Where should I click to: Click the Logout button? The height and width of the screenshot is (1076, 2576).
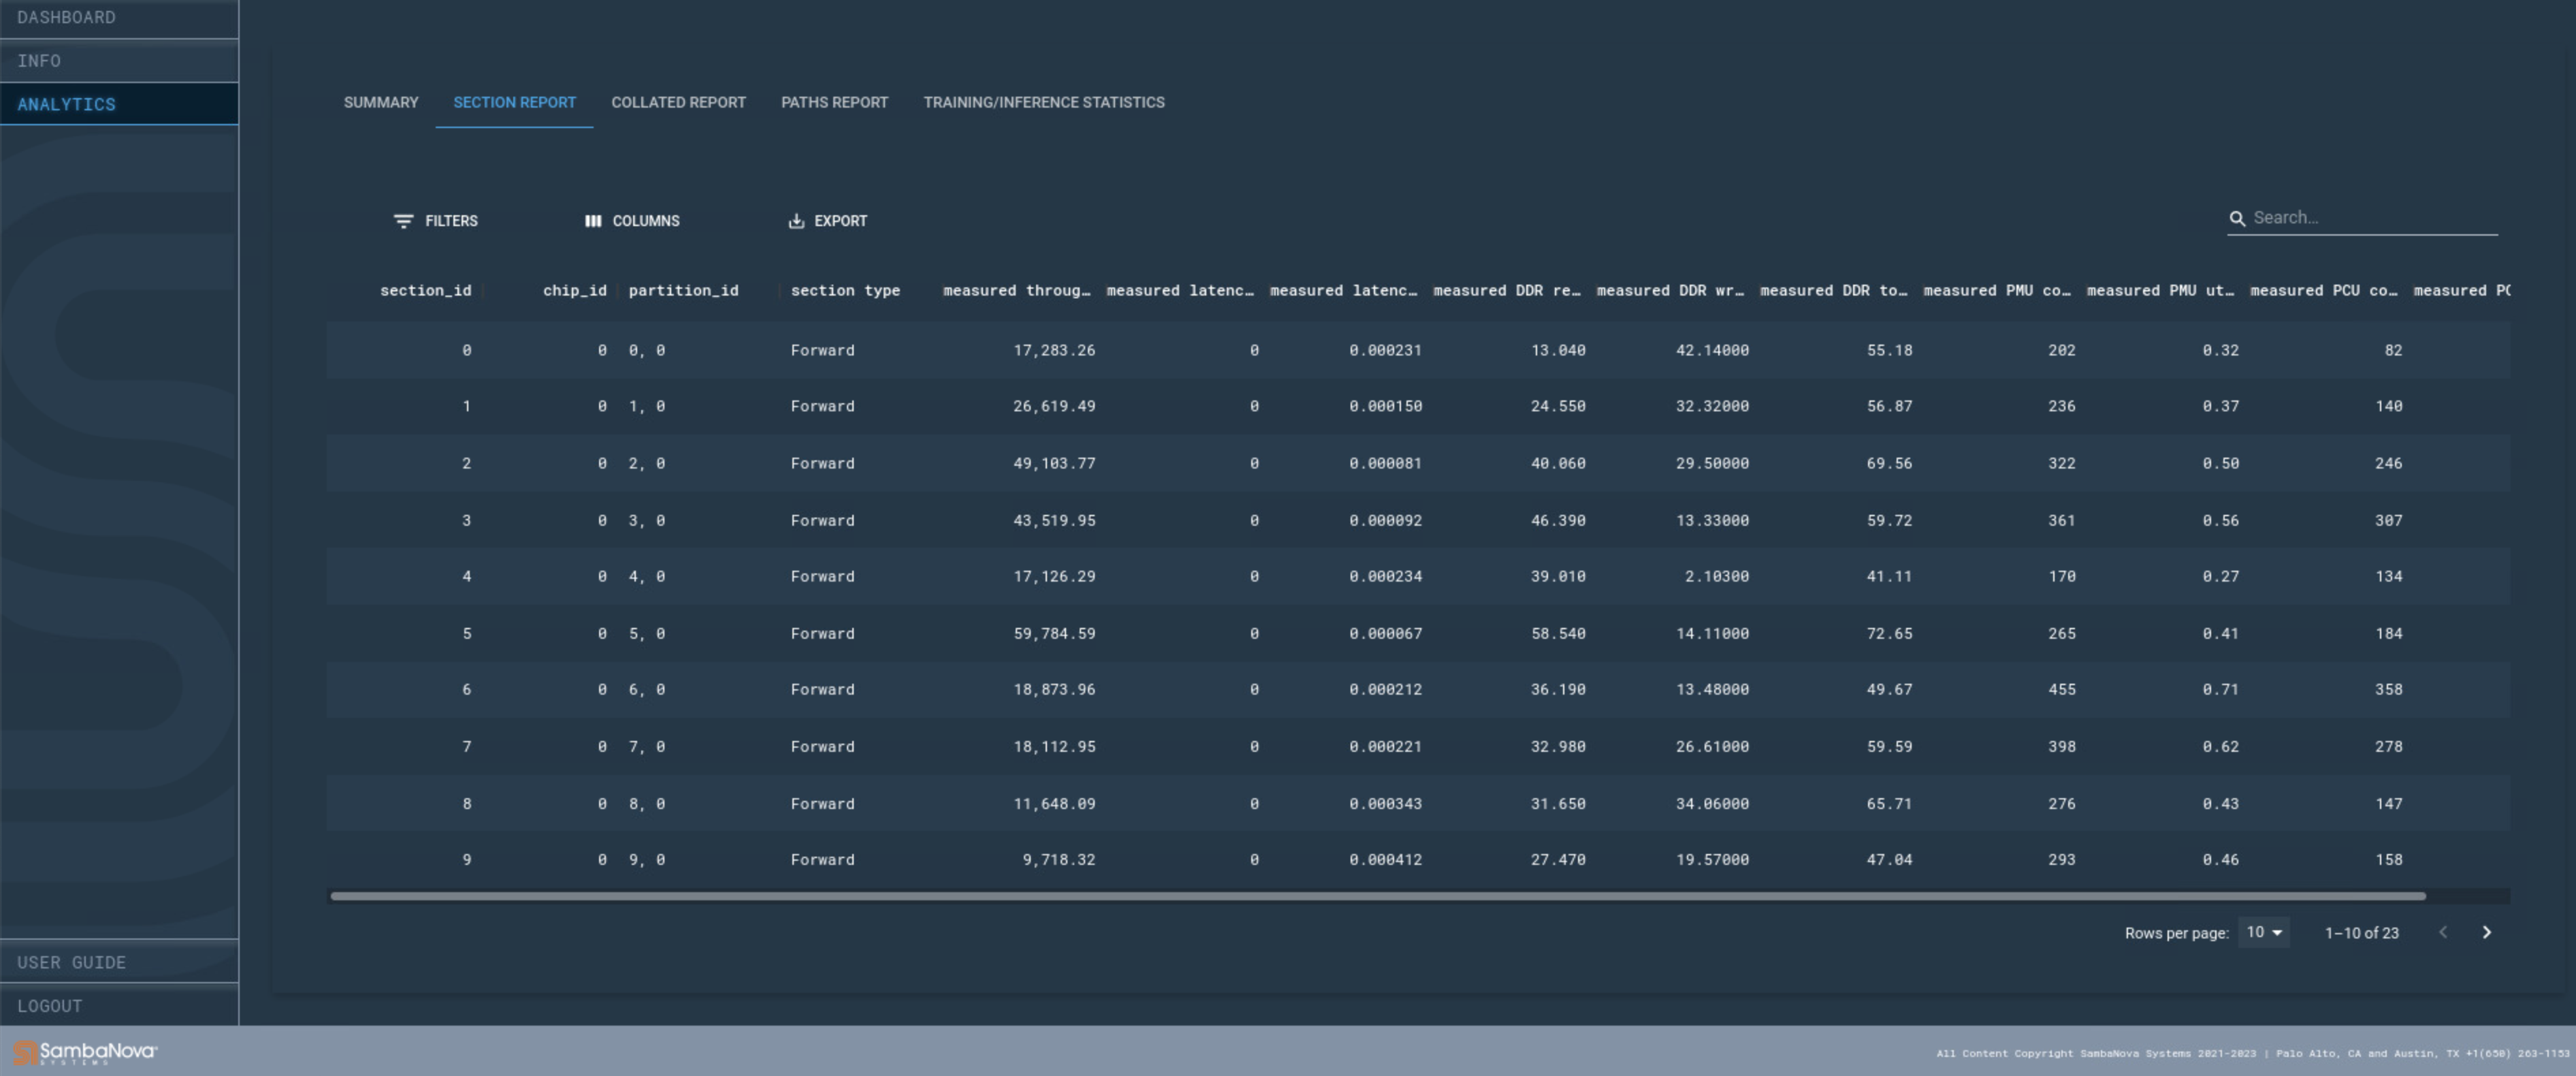pos(49,1006)
